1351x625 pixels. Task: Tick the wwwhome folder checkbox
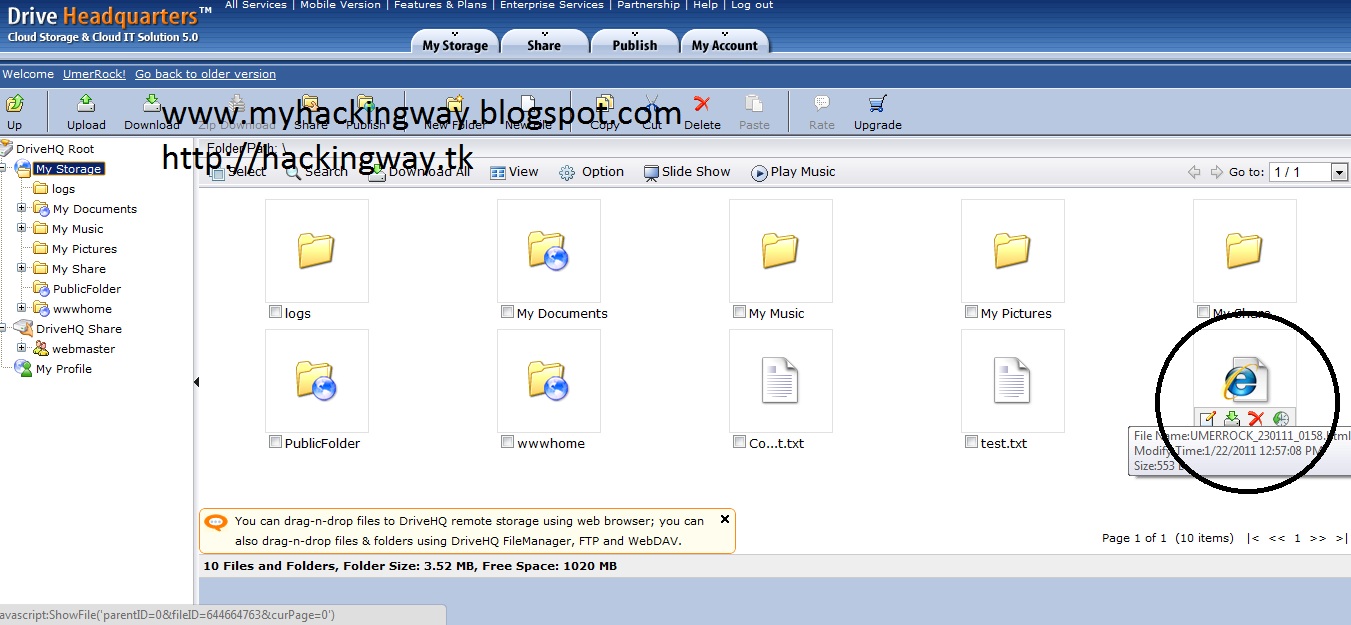coord(507,442)
